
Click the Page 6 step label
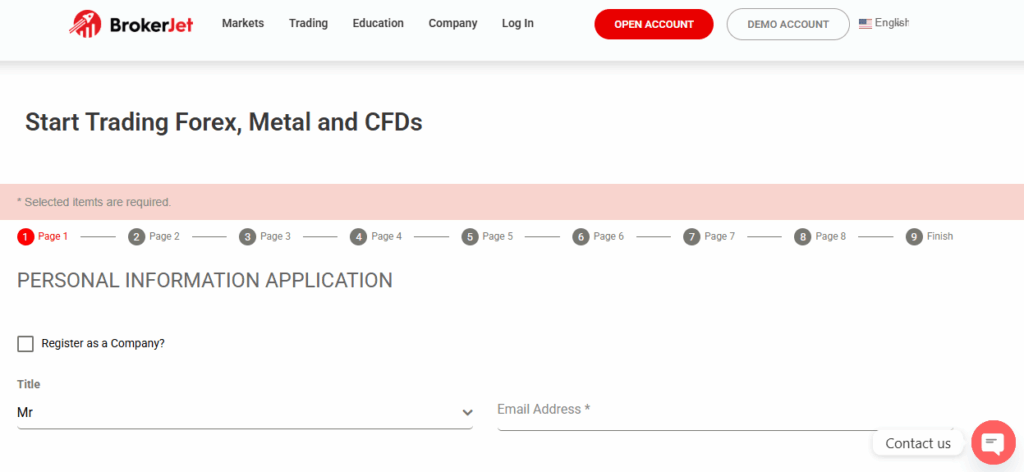coord(609,236)
